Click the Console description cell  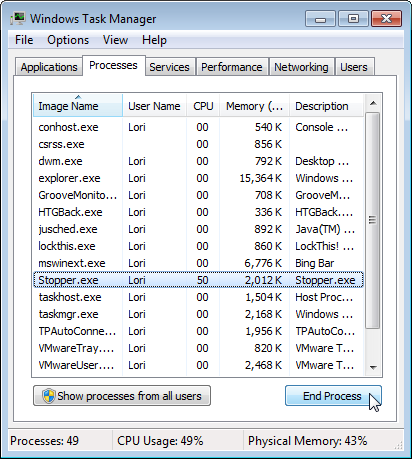point(322,127)
